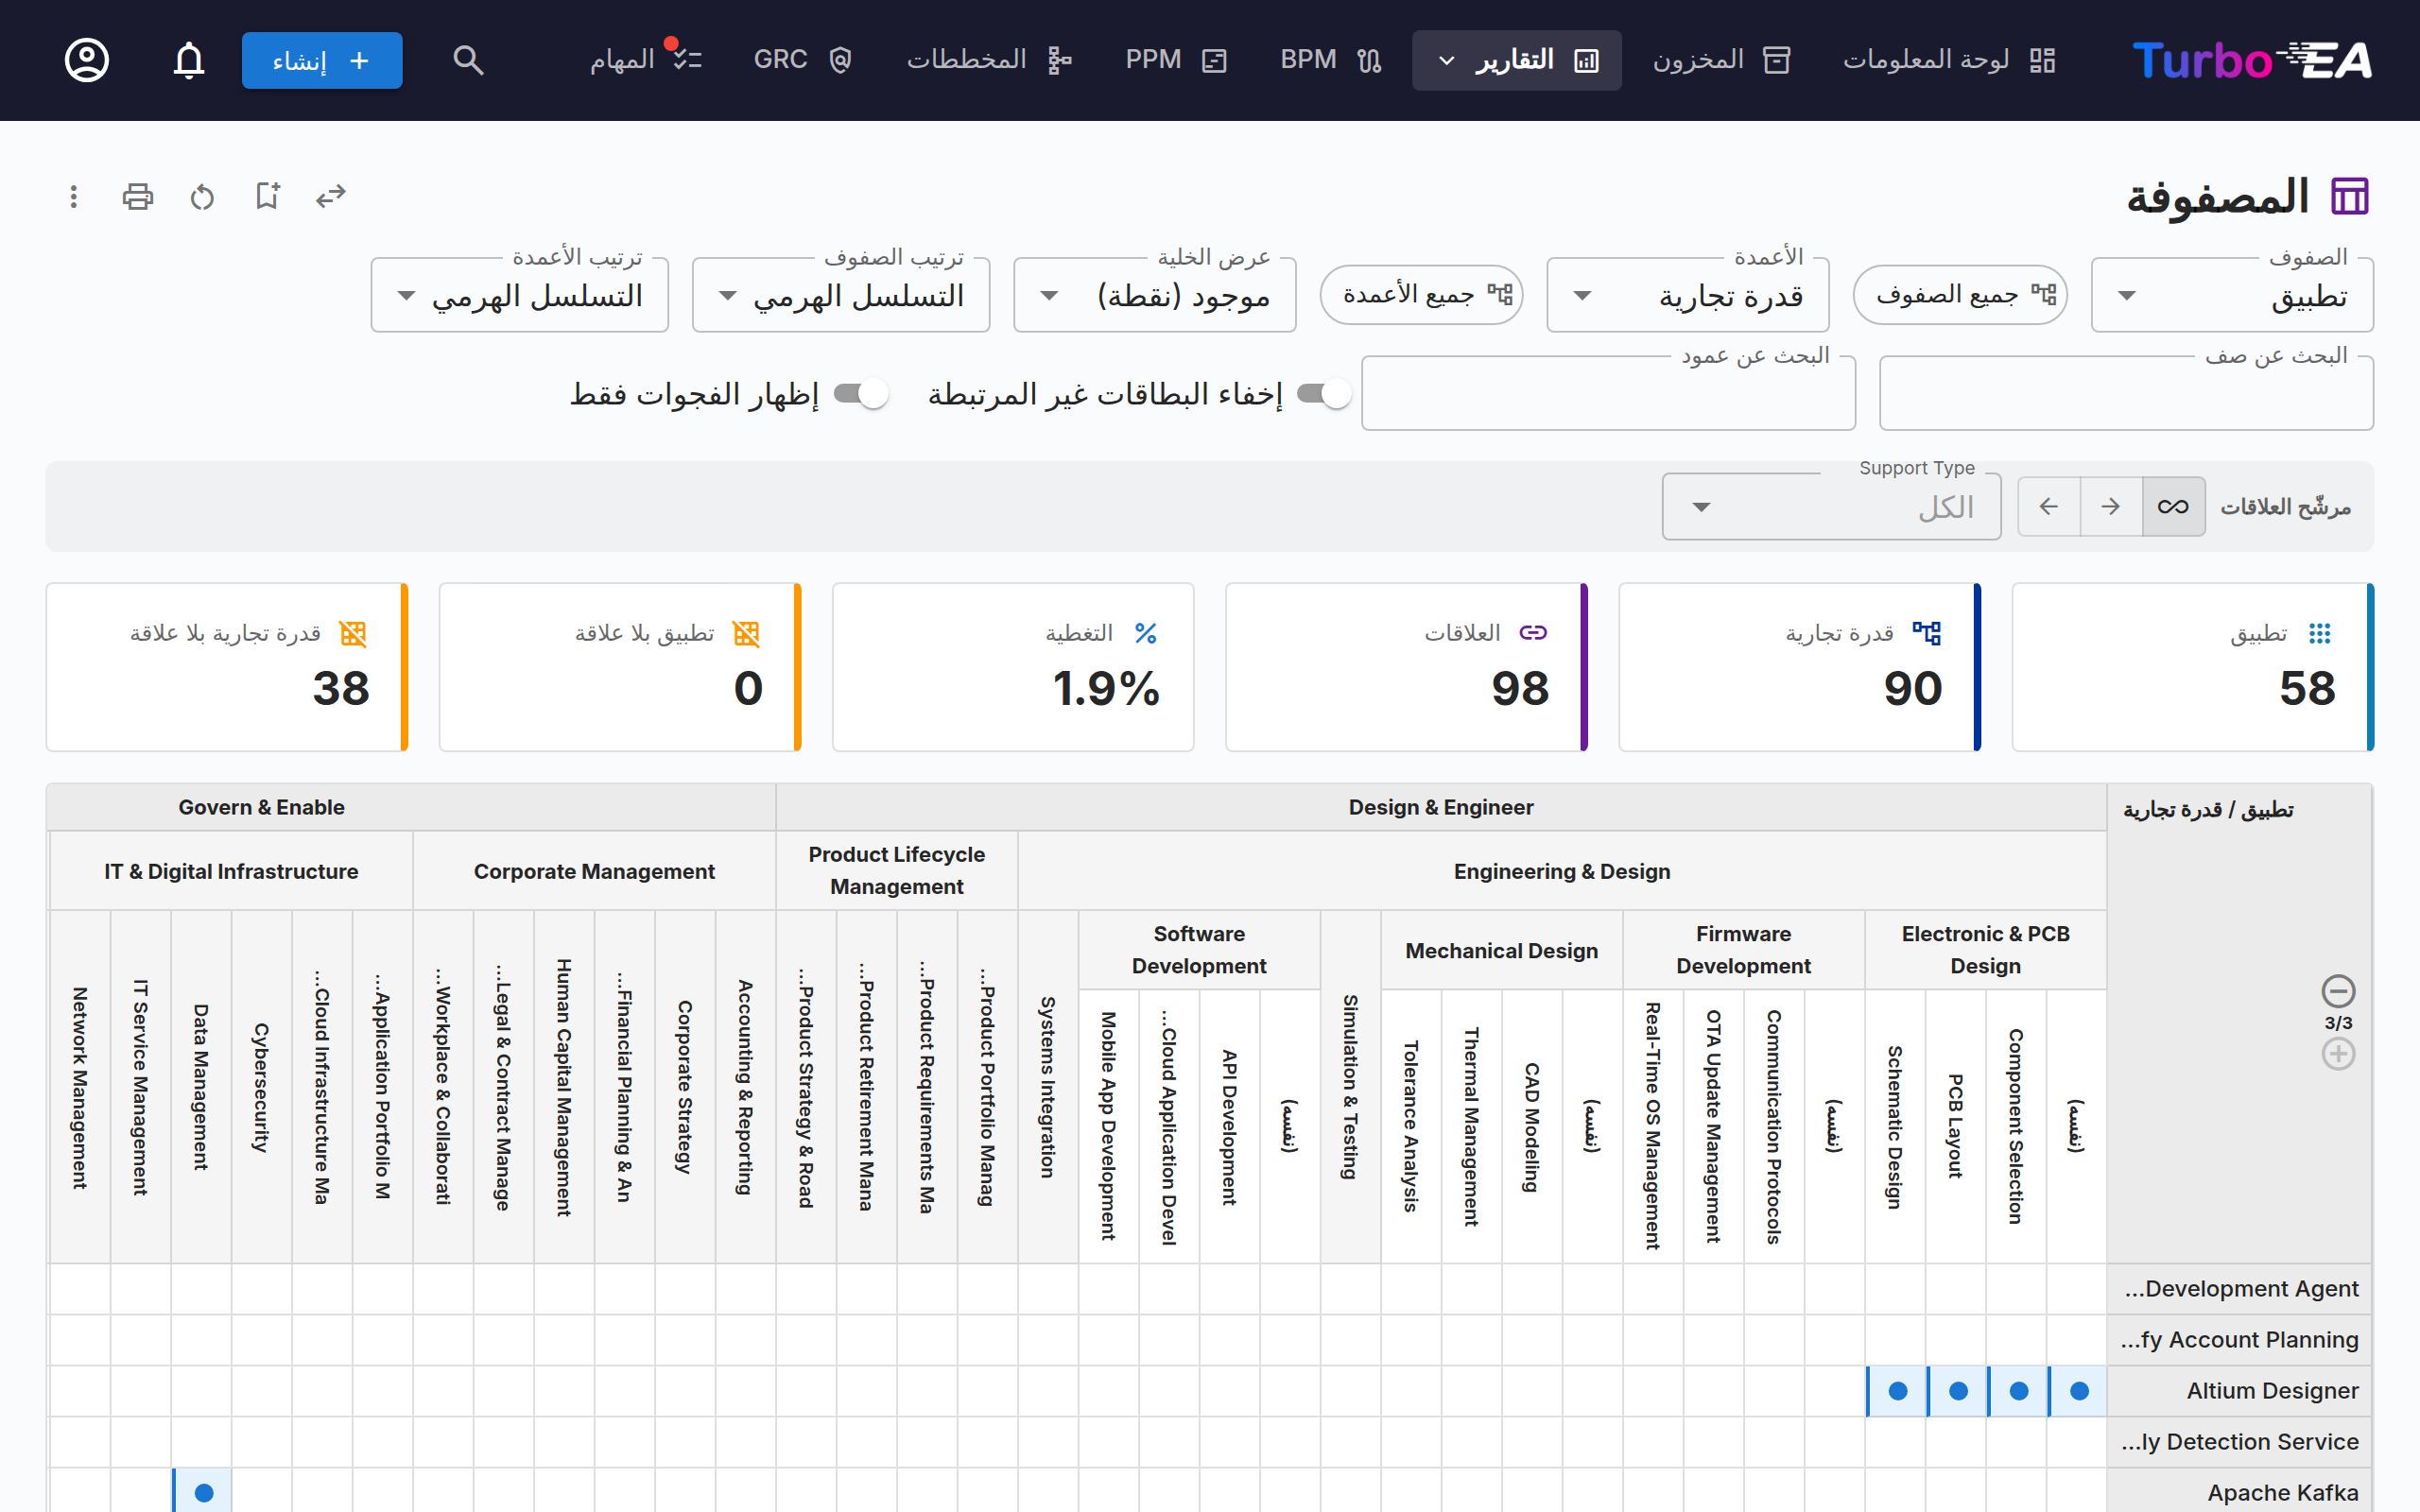Open the الصفوف dropdown showing تطبيق
The width and height of the screenshot is (2420, 1512).
pyautogui.click(x=2232, y=296)
